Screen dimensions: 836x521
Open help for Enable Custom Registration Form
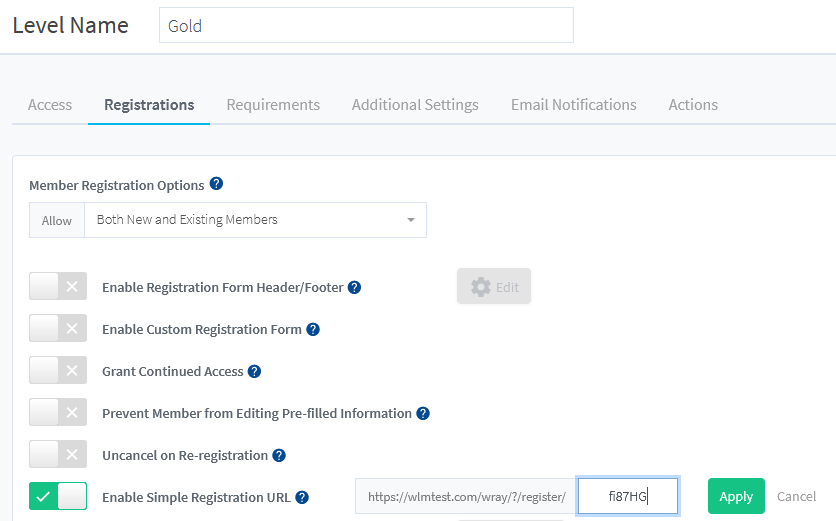click(x=313, y=330)
